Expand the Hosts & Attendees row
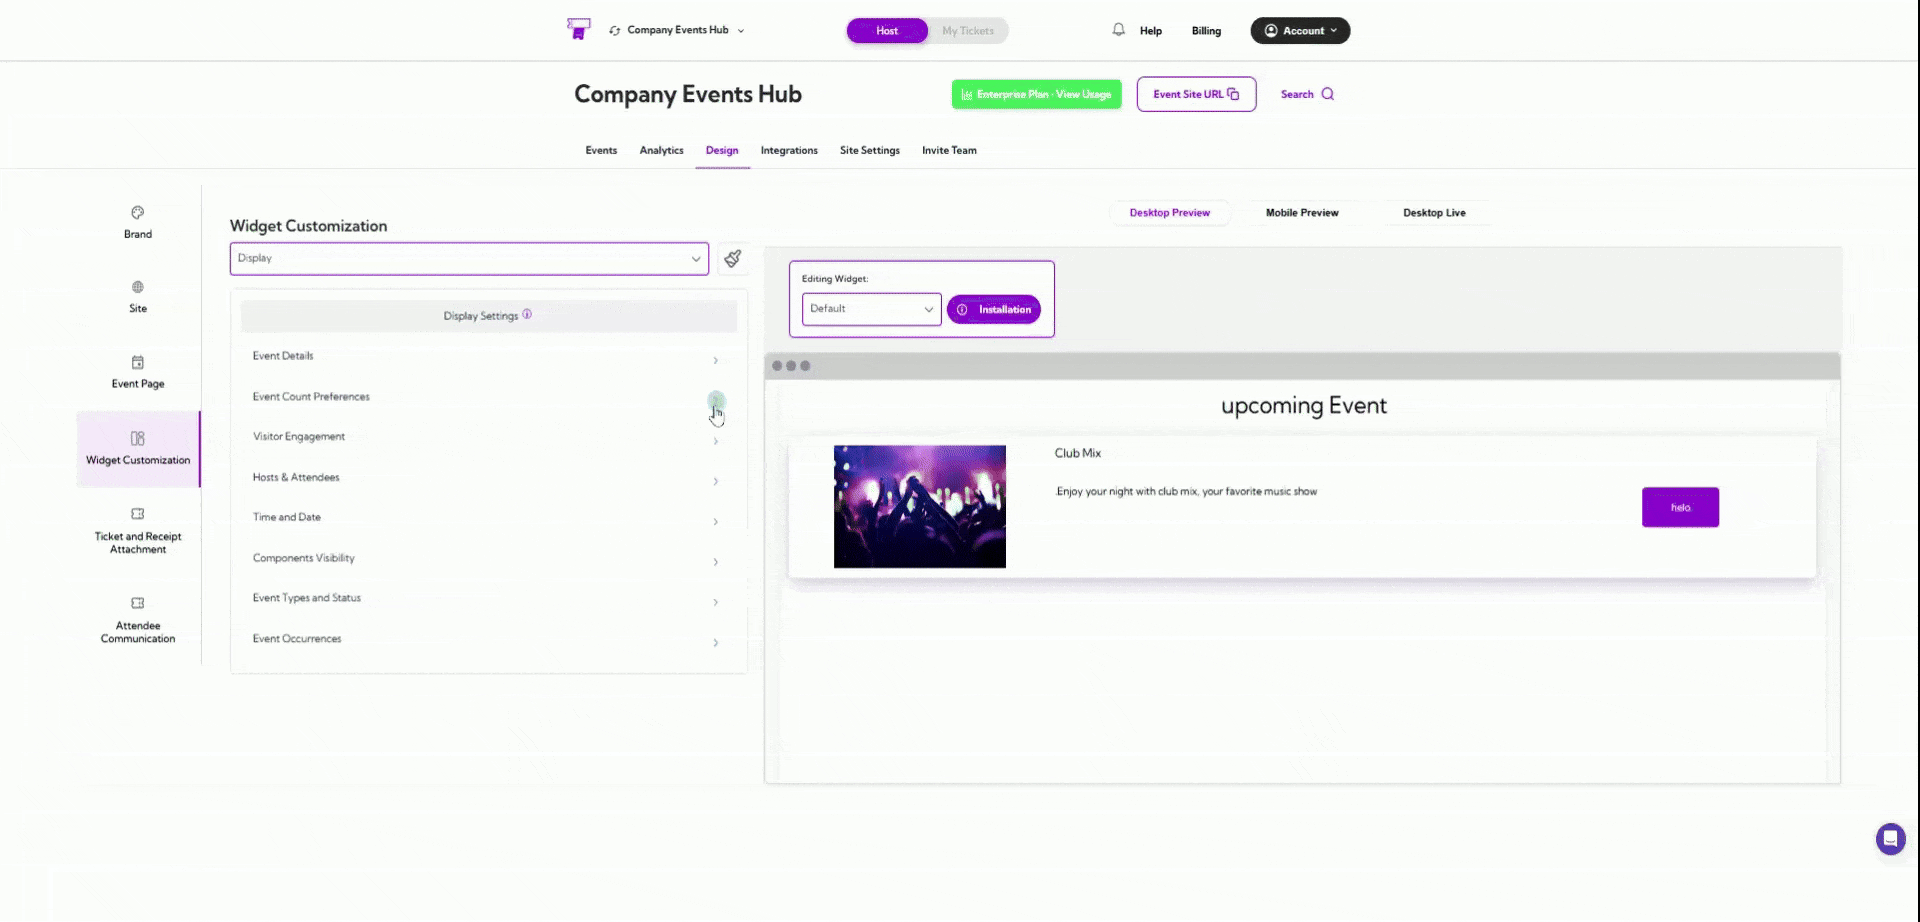 point(488,478)
